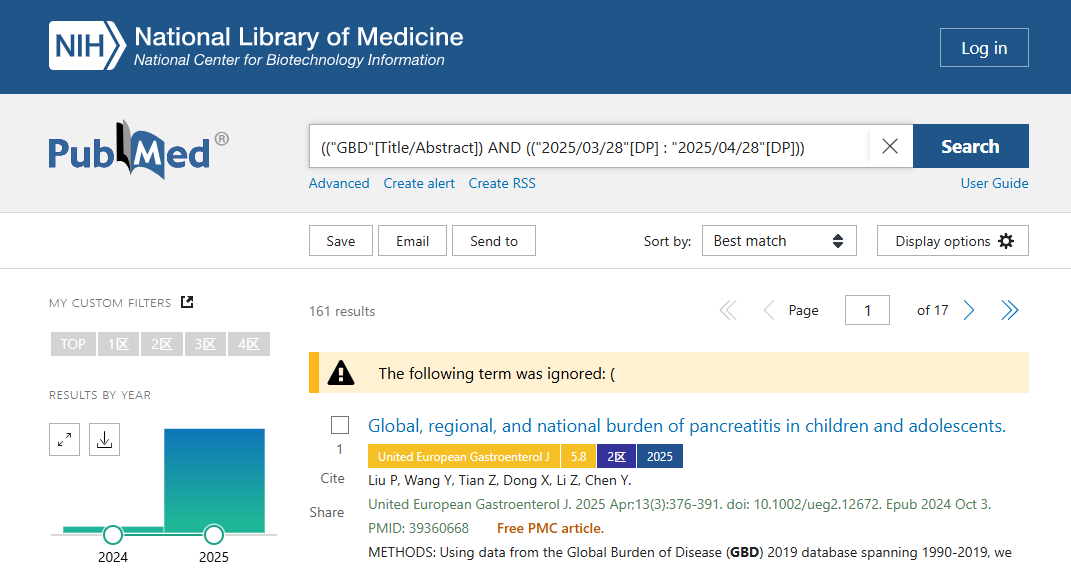This screenshot has width=1071, height=571.
Task: Click the page number input field
Action: click(867, 310)
